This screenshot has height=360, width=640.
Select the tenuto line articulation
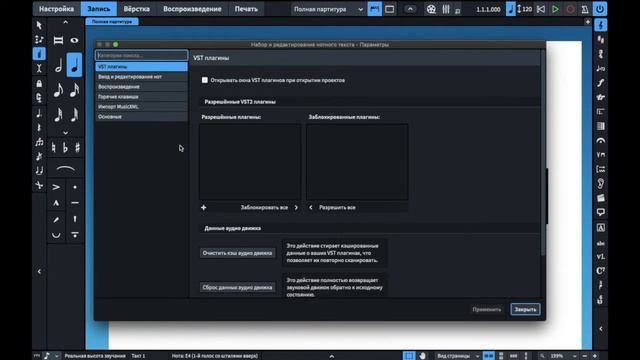[75, 203]
